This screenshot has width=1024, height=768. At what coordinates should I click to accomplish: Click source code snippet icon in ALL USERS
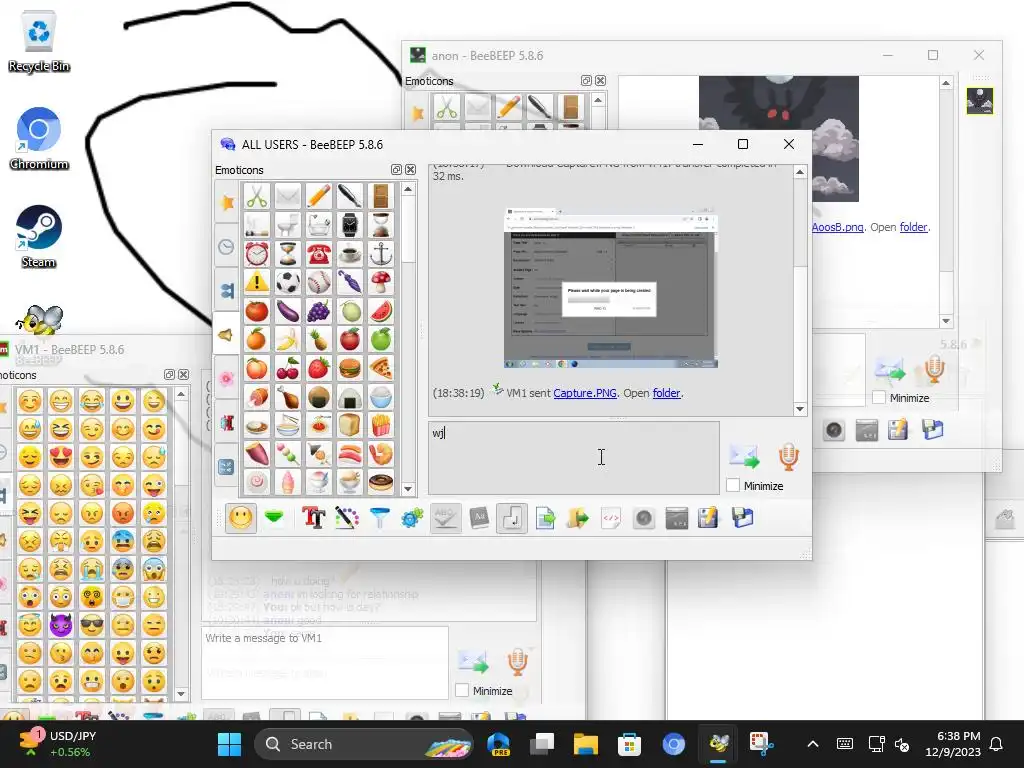tap(611, 519)
